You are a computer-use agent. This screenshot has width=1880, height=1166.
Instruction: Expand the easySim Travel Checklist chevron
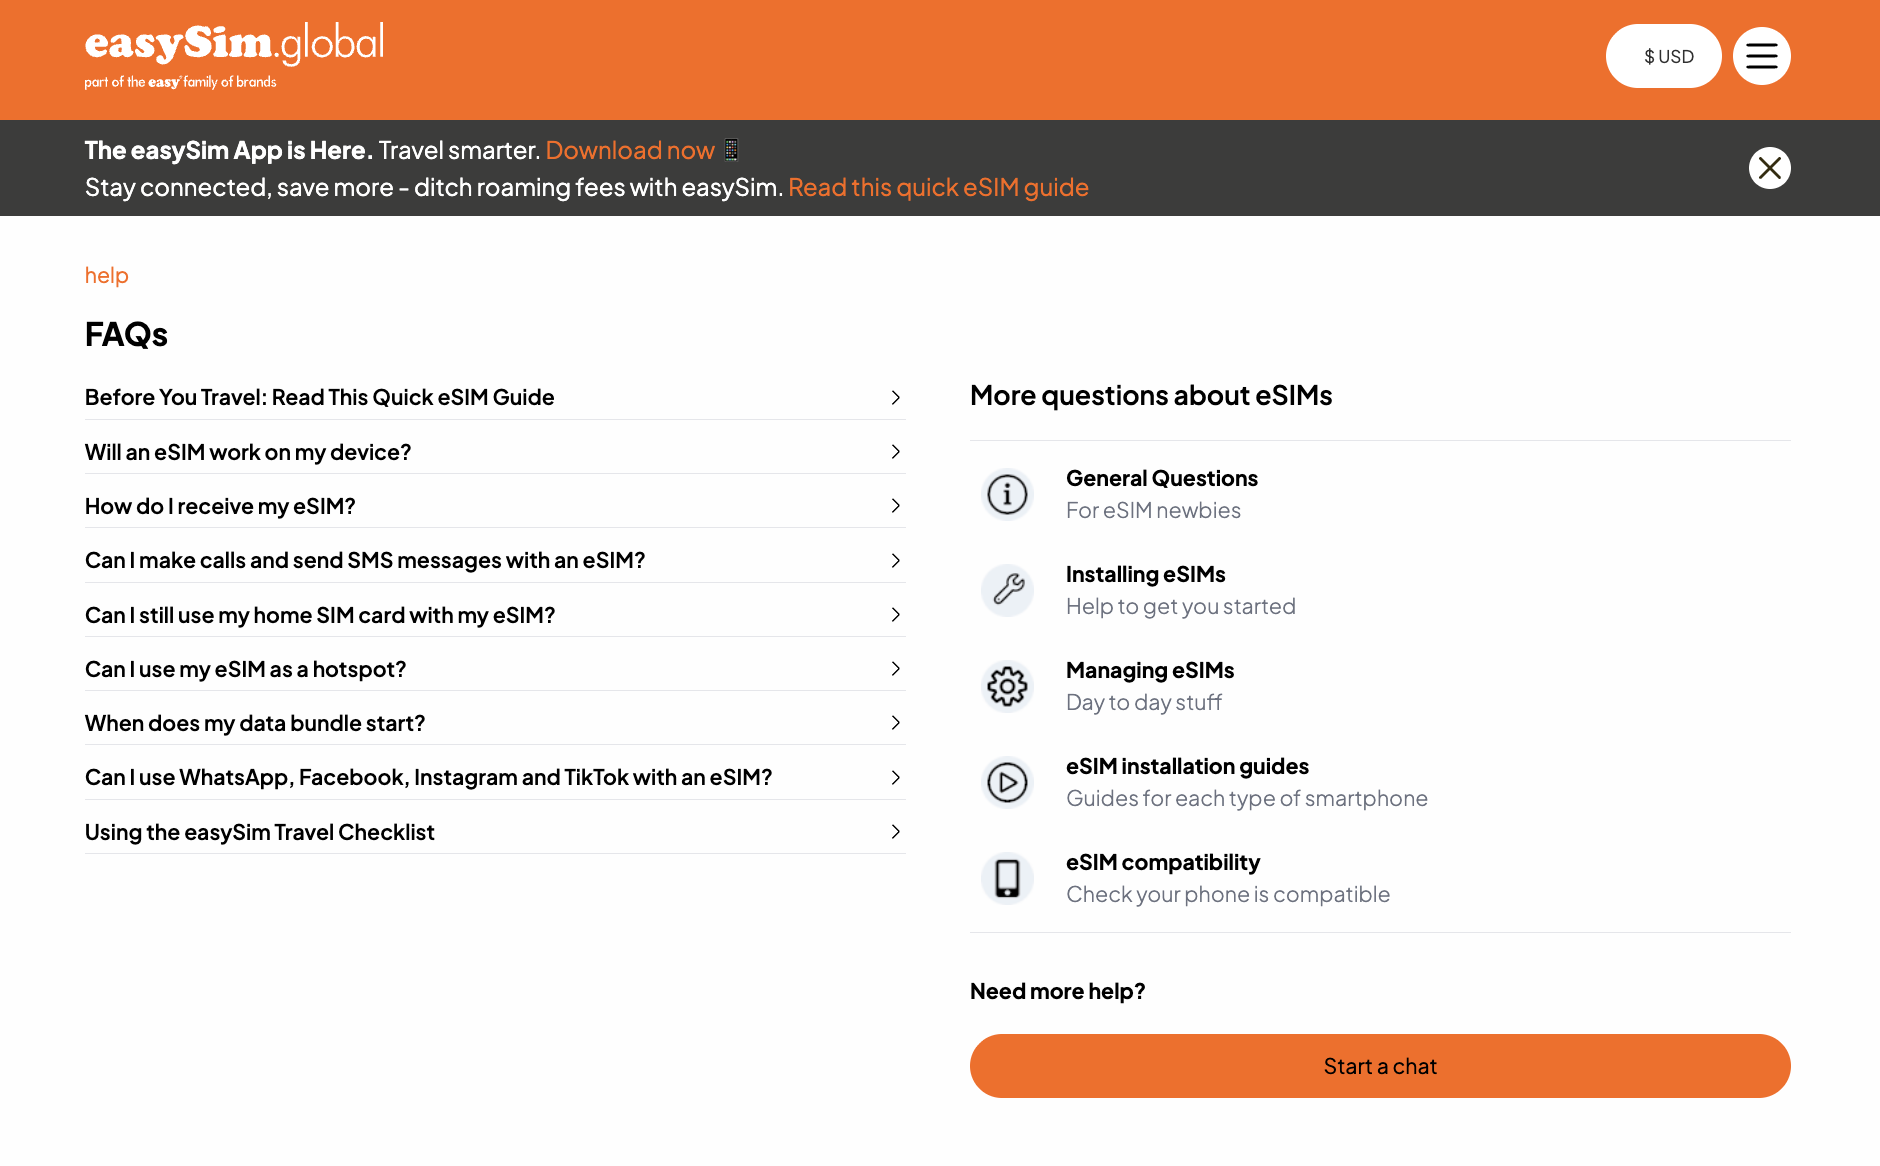(x=896, y=832)
